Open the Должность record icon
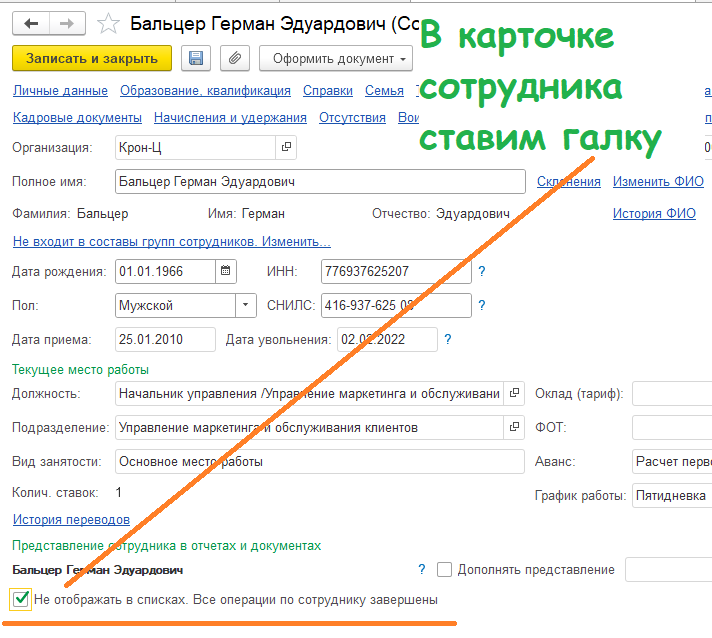Screen dimensions: 712x638 point(514,393)
